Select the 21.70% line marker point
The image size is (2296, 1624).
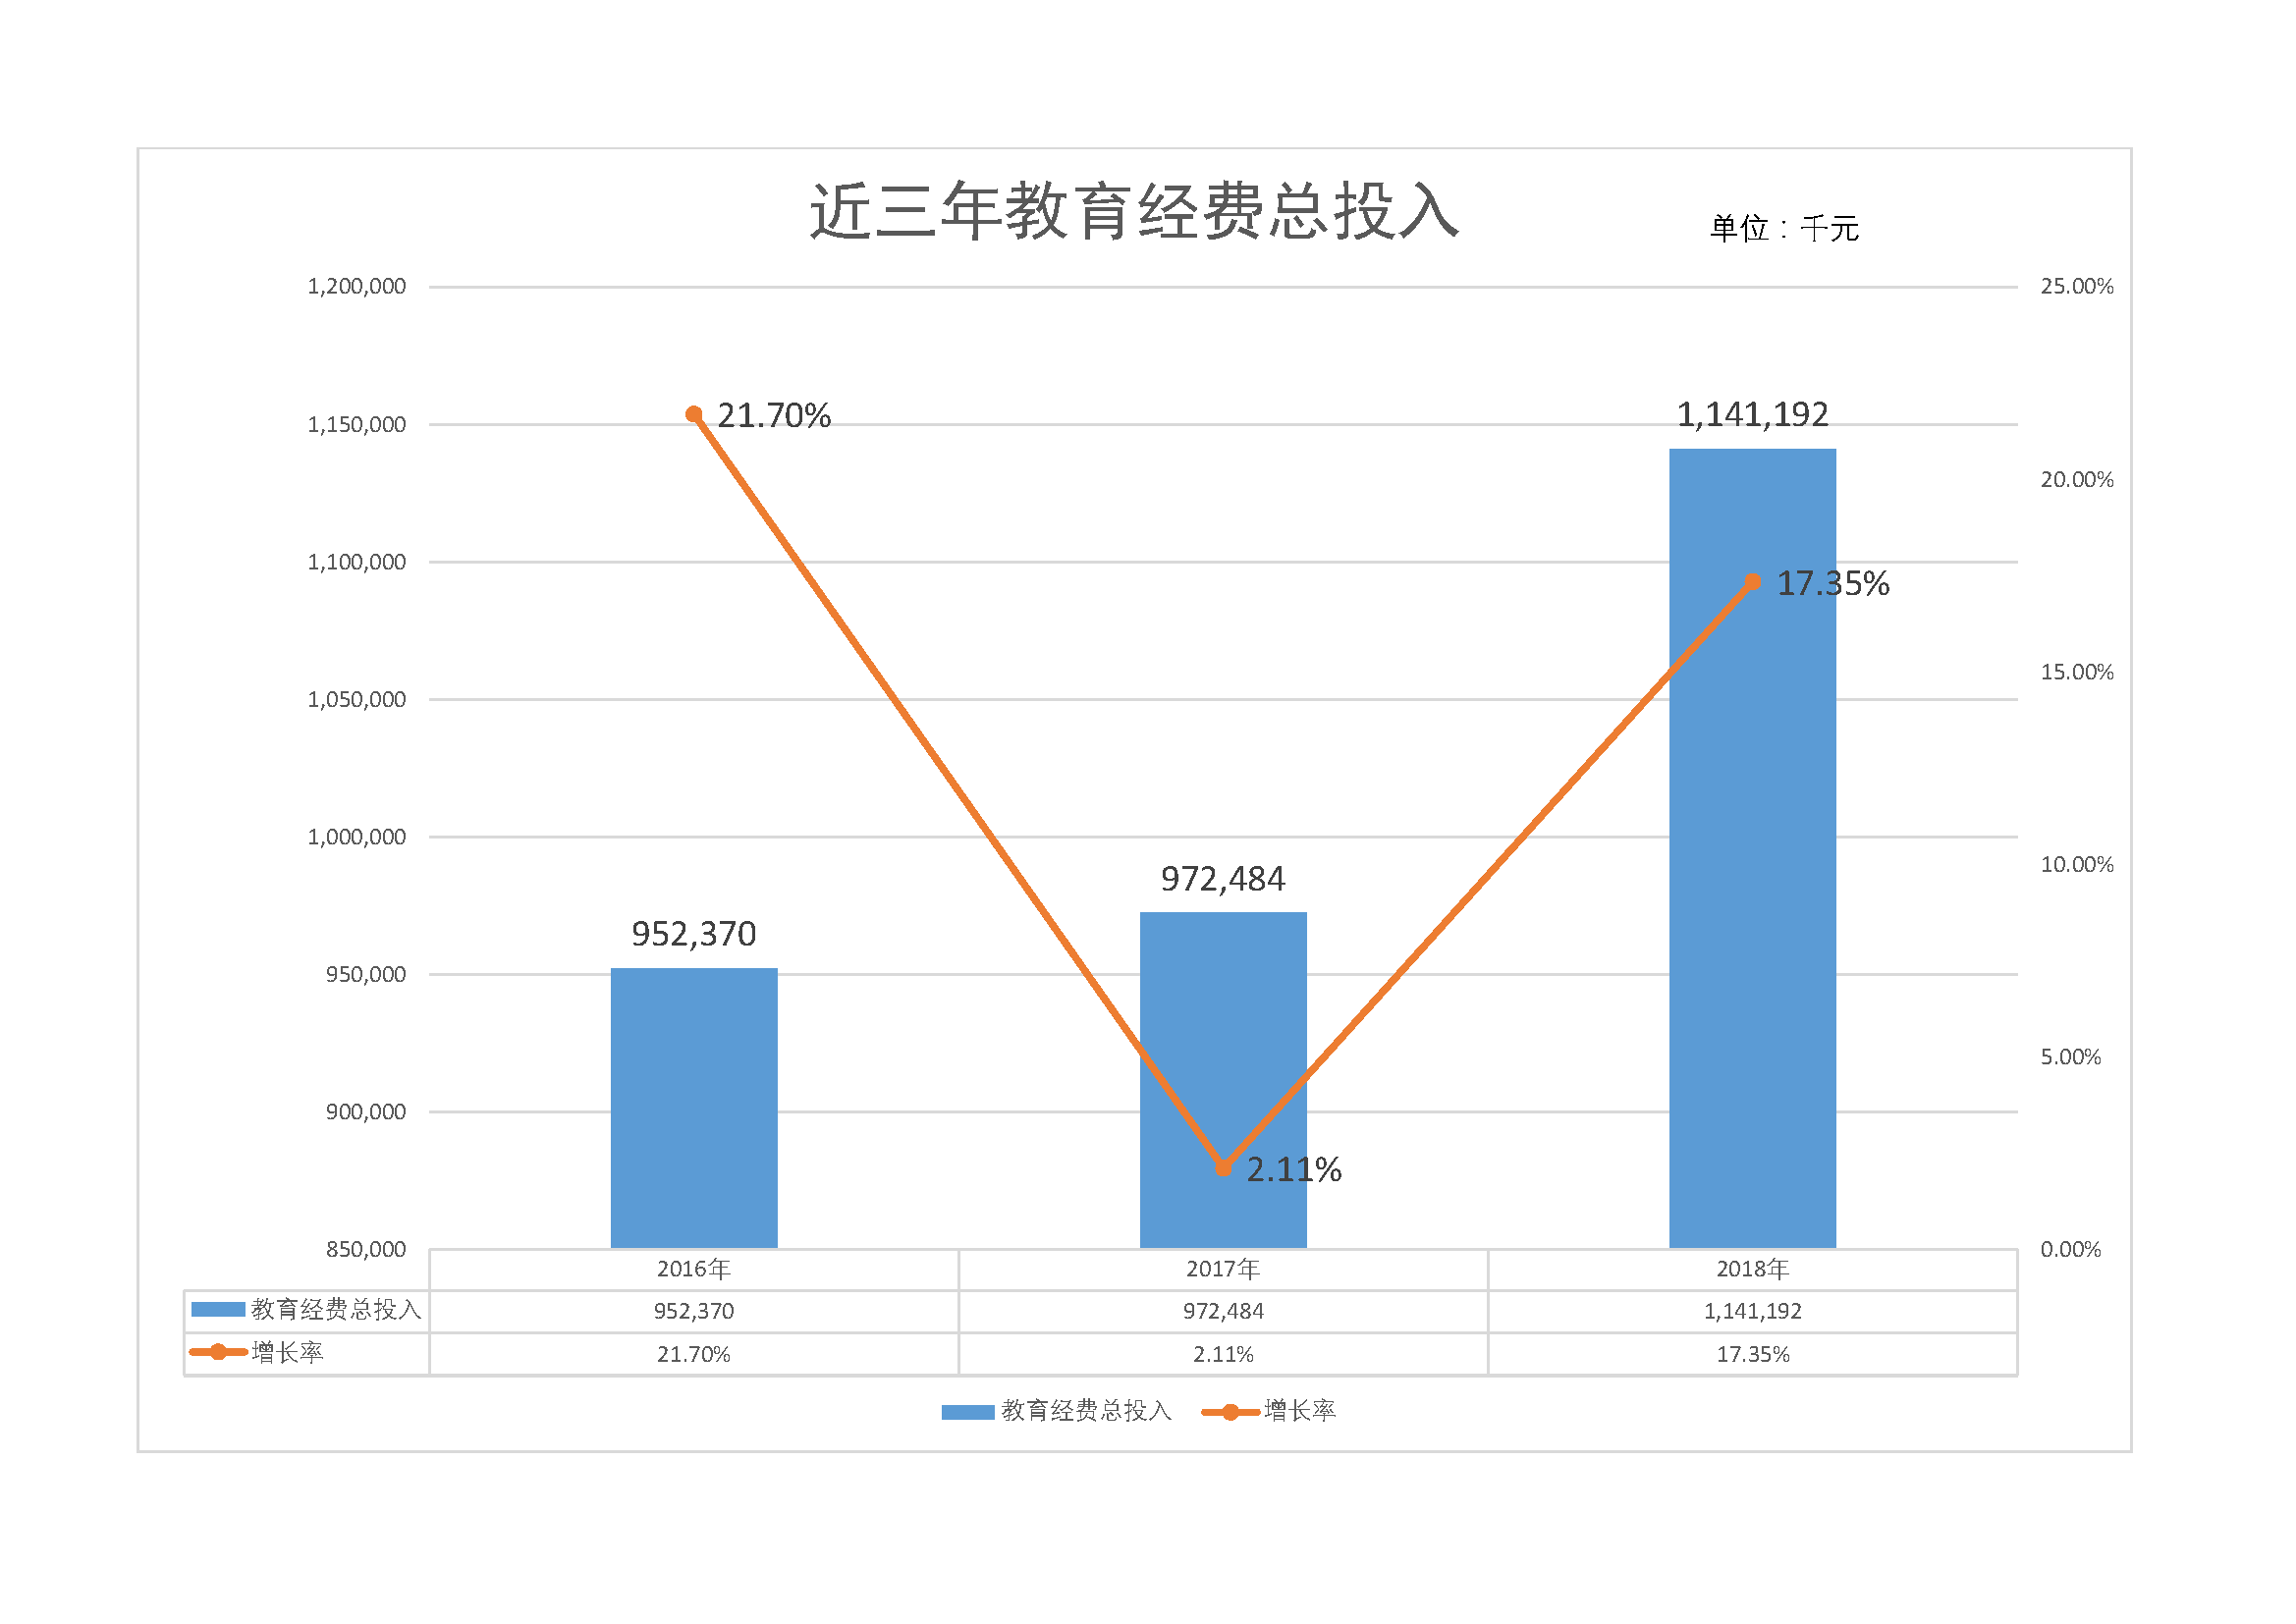pos(694,414)
